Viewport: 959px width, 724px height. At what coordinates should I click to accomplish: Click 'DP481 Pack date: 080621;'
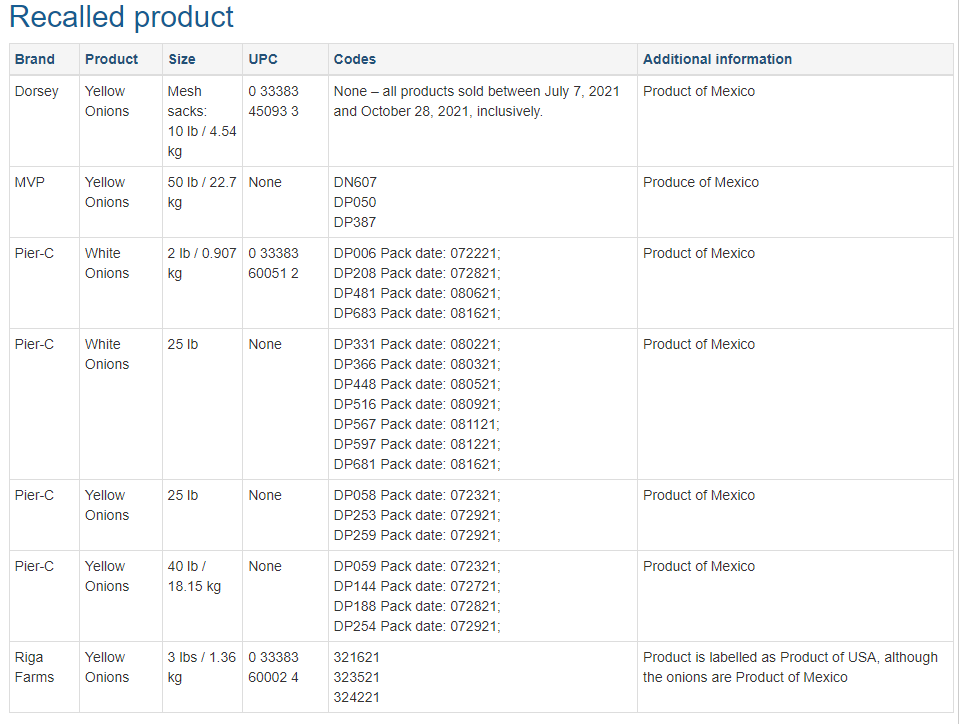point(417,294)
